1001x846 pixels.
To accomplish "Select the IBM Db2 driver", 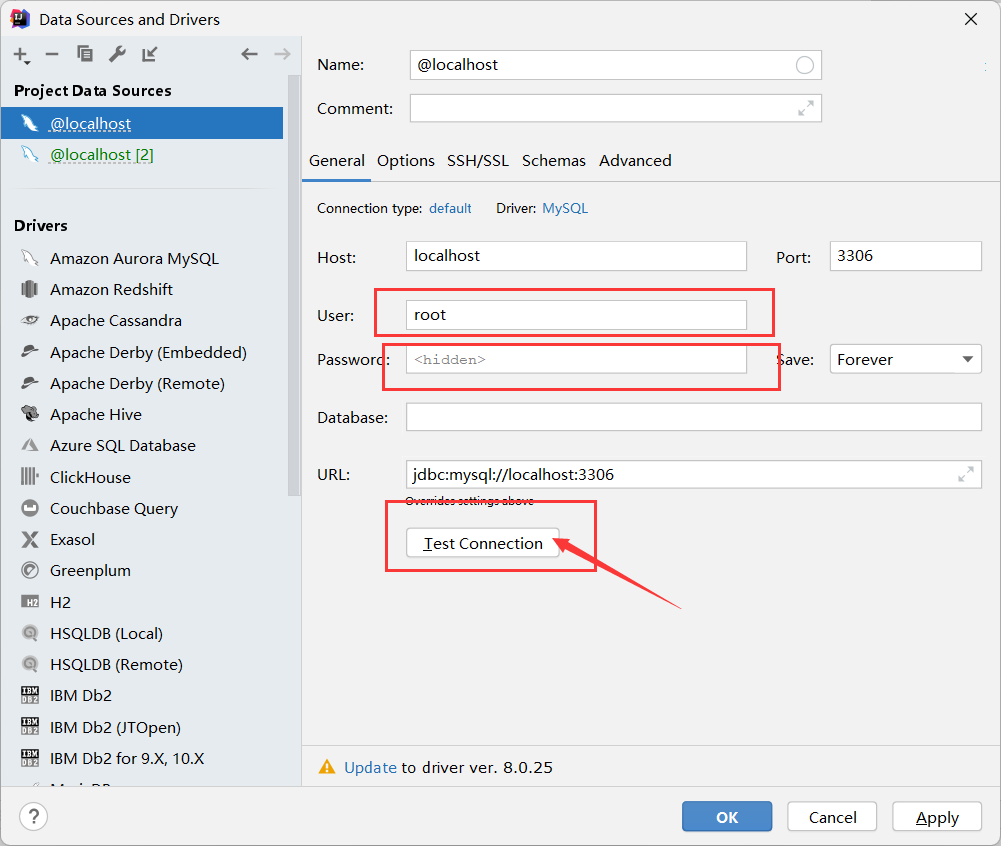I will click(80, 696).
